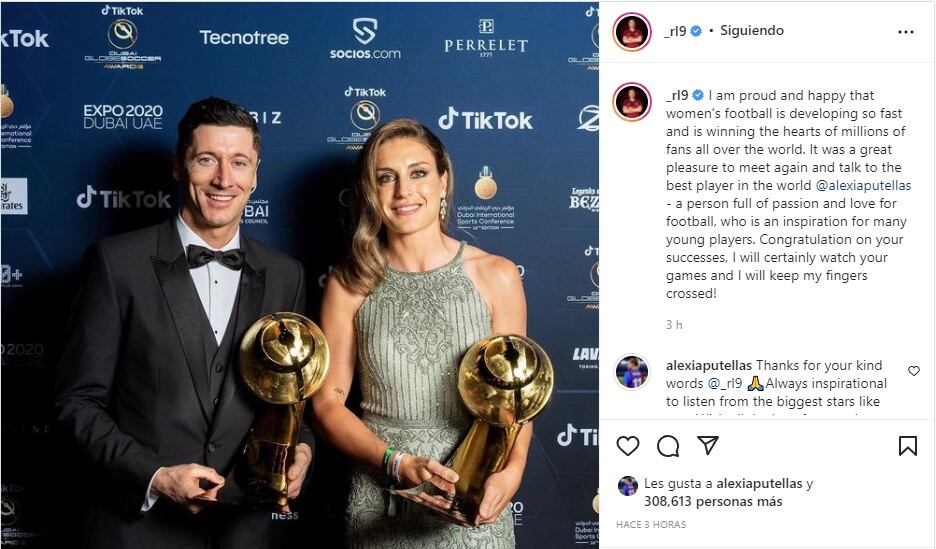This screenshot has width=936, height=549.
Task: Click the post photo of the two award winners
Action: point(300,274)
